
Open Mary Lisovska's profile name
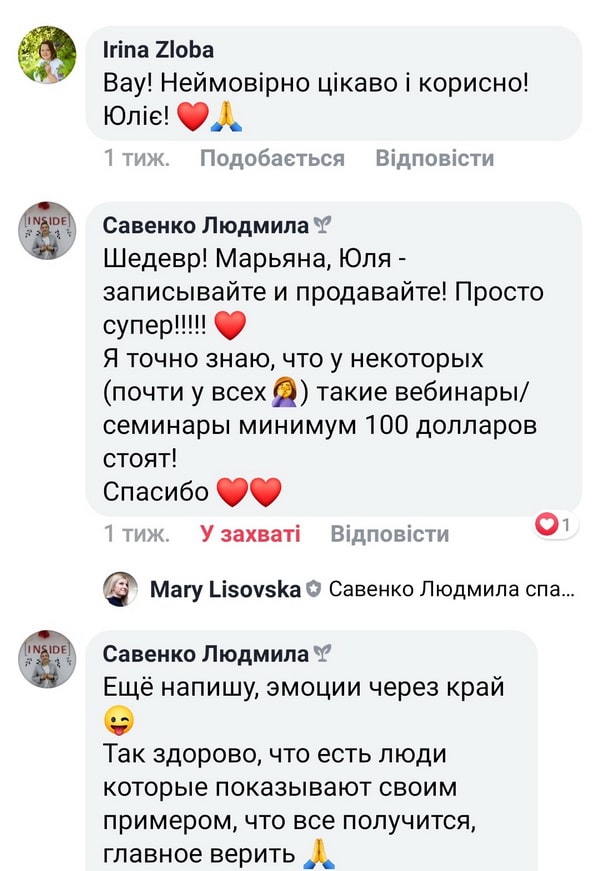[225, 590]
